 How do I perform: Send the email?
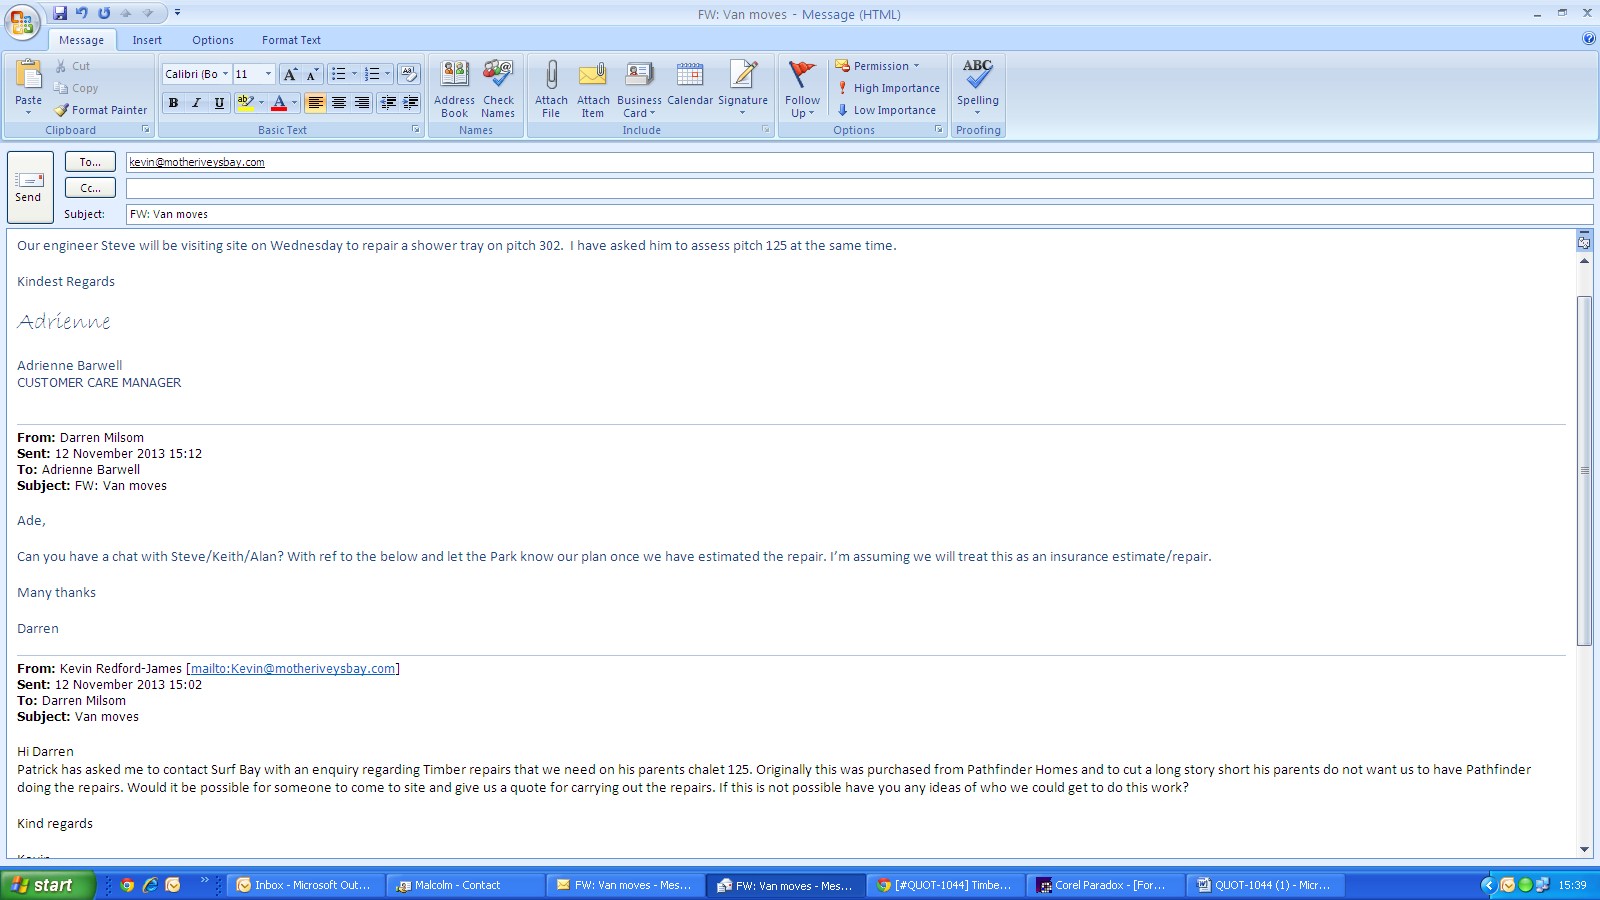point(29,187)
